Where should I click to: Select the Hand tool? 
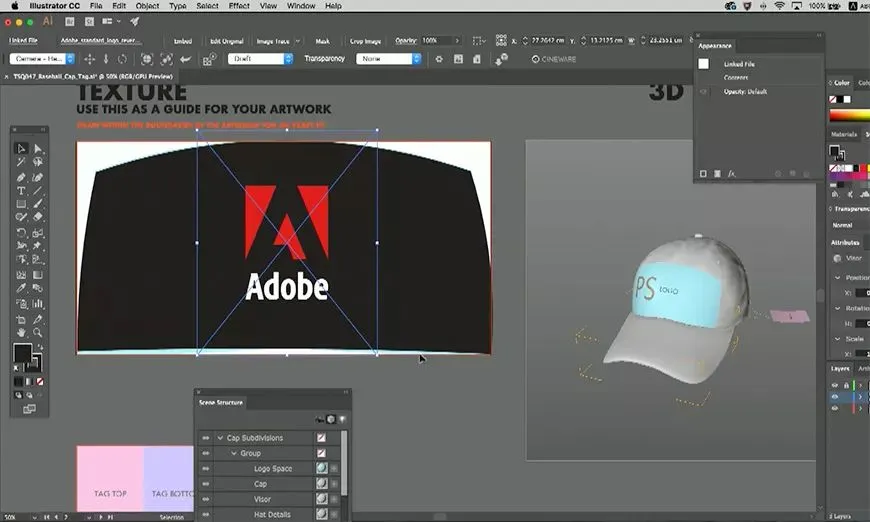tap(21, 333)
